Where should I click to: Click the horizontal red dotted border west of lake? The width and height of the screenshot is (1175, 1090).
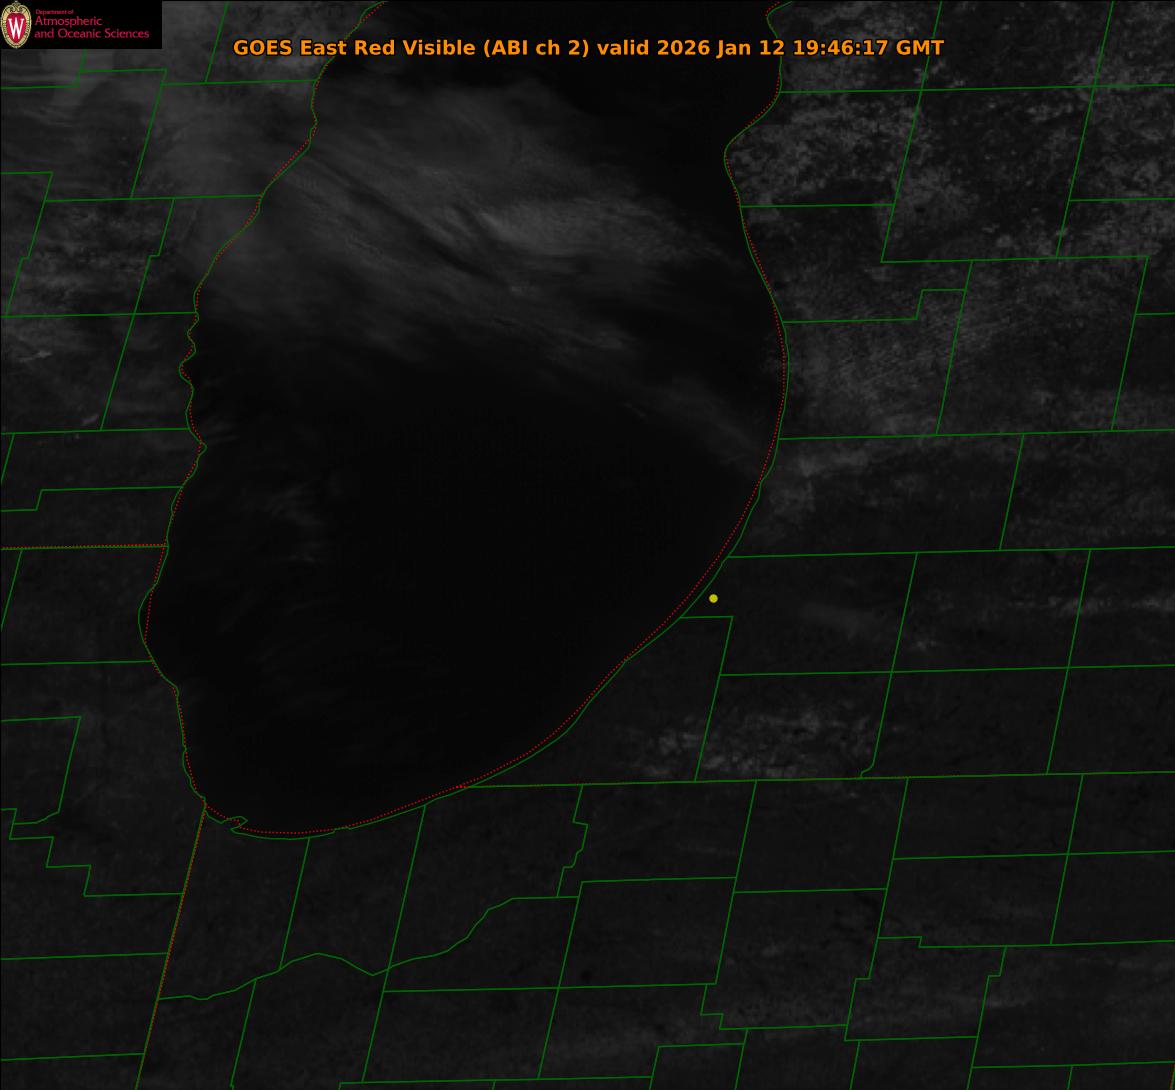click(x=80, y=547)
